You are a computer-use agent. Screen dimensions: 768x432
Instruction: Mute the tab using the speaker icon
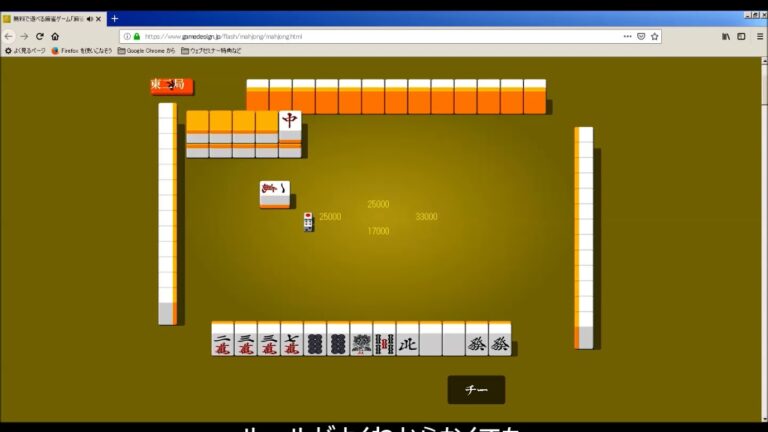pos(90,19)
